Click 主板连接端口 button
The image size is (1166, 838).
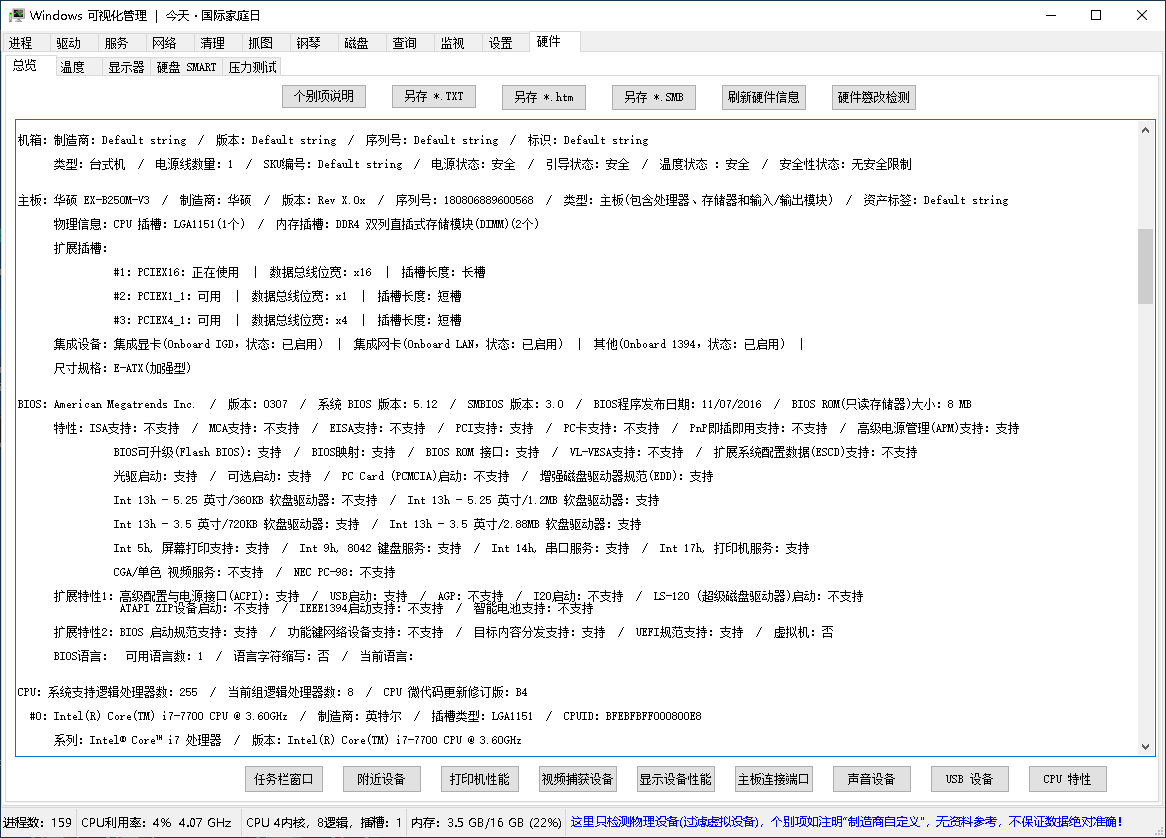point(773,779)
